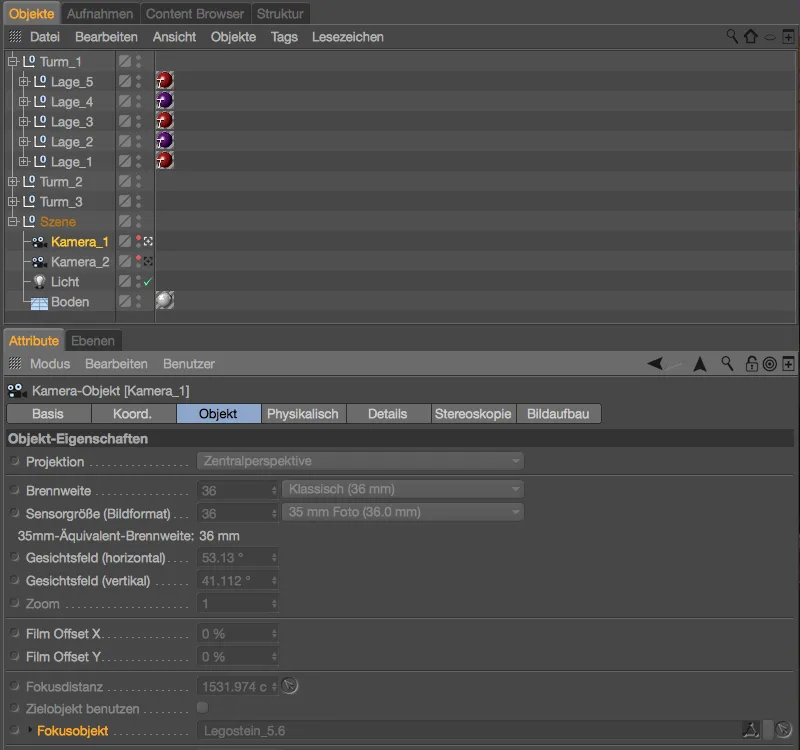Open the Tags menu
Viewport: 800px width, 750px height.
point(284,36)
